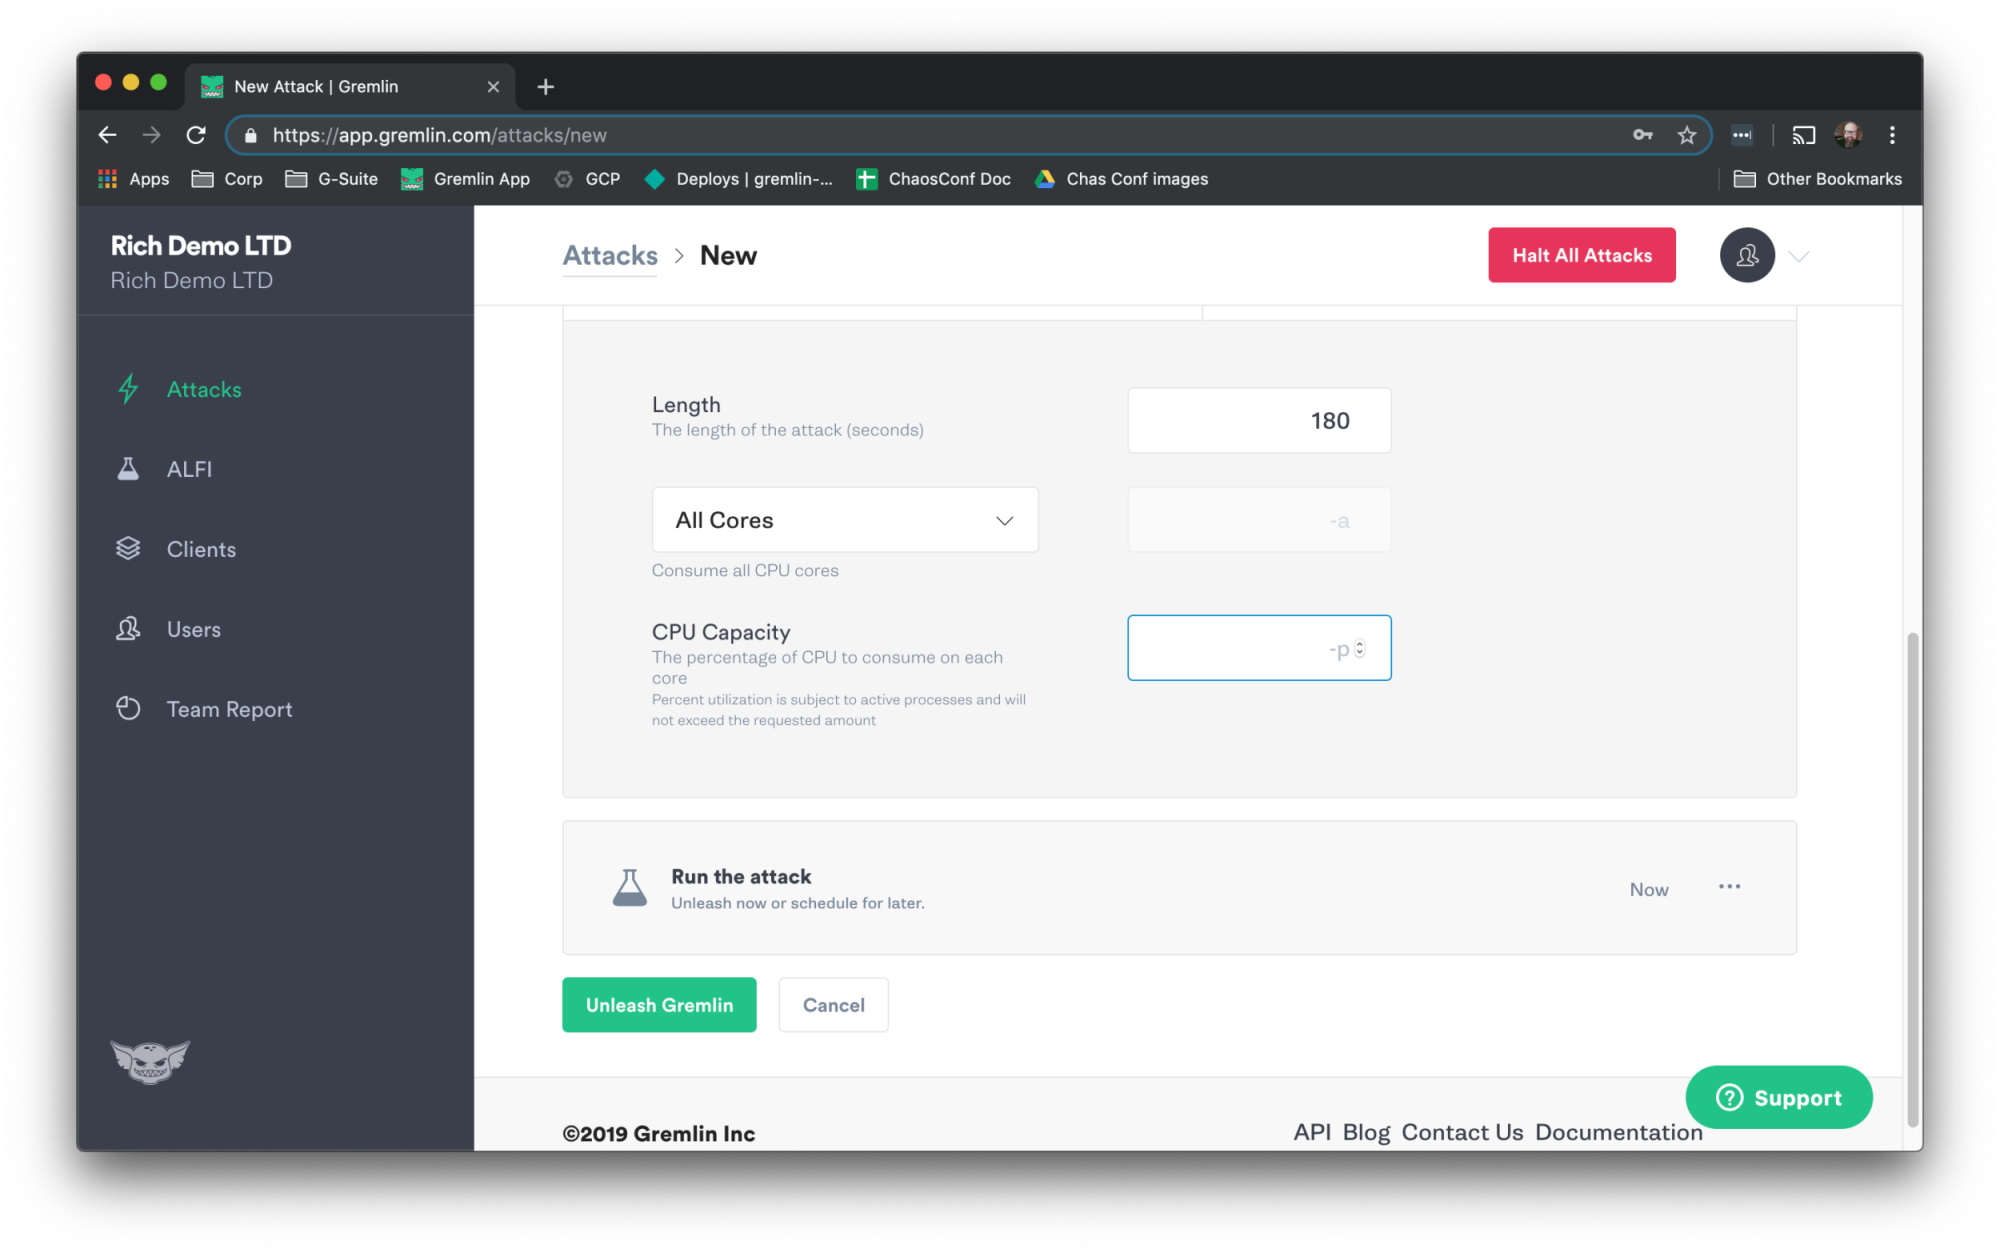Select Clients in the sidebar menu
The width and height of the screenshot is (2000, 1253).
point(201,549)
